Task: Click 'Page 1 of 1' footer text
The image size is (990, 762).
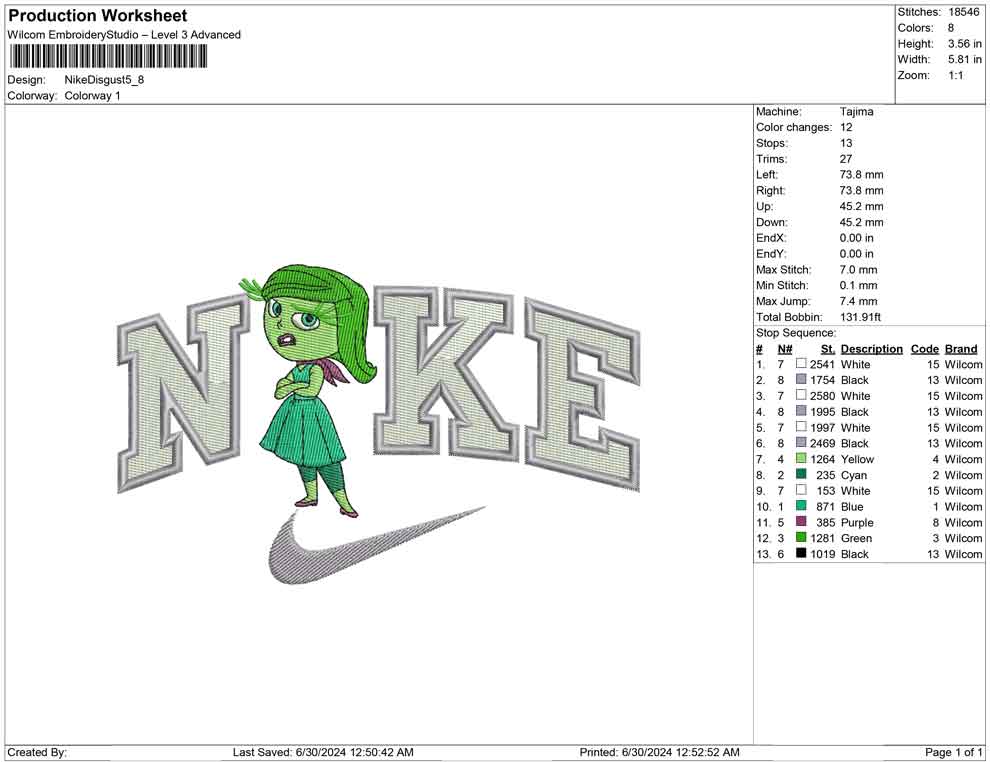Action: pos(953,752)
